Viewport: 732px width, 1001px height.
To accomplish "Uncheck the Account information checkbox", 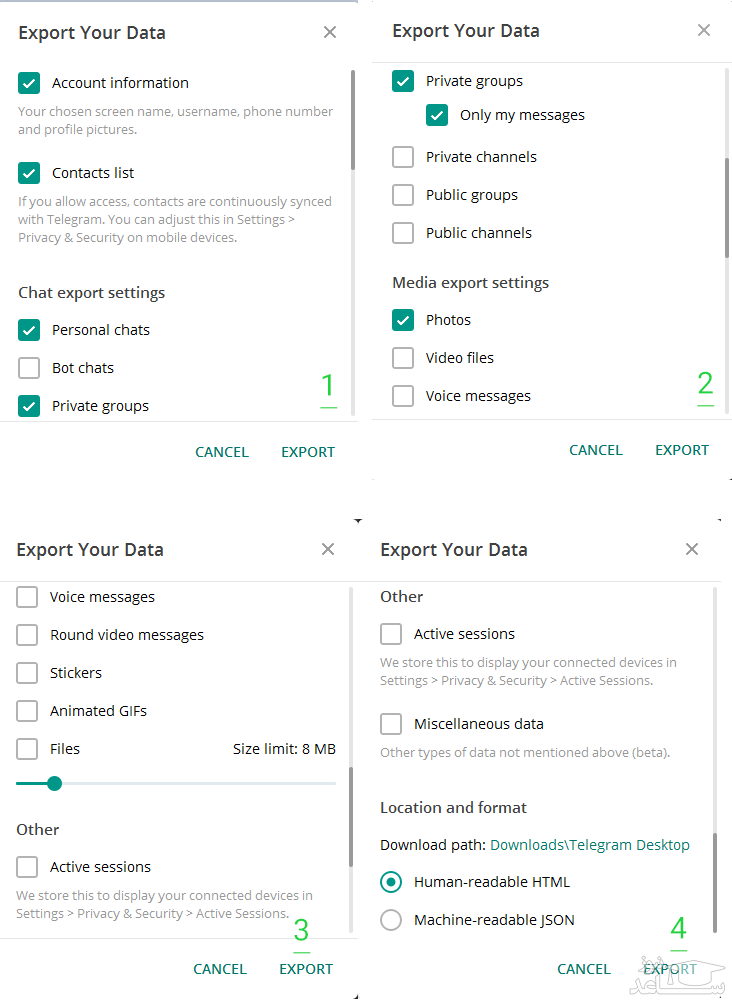I will coord(29,83).
